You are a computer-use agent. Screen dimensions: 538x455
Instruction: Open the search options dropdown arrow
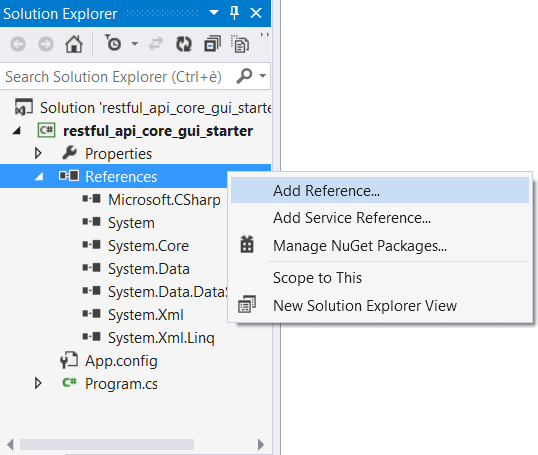click(x=263, y=76)
